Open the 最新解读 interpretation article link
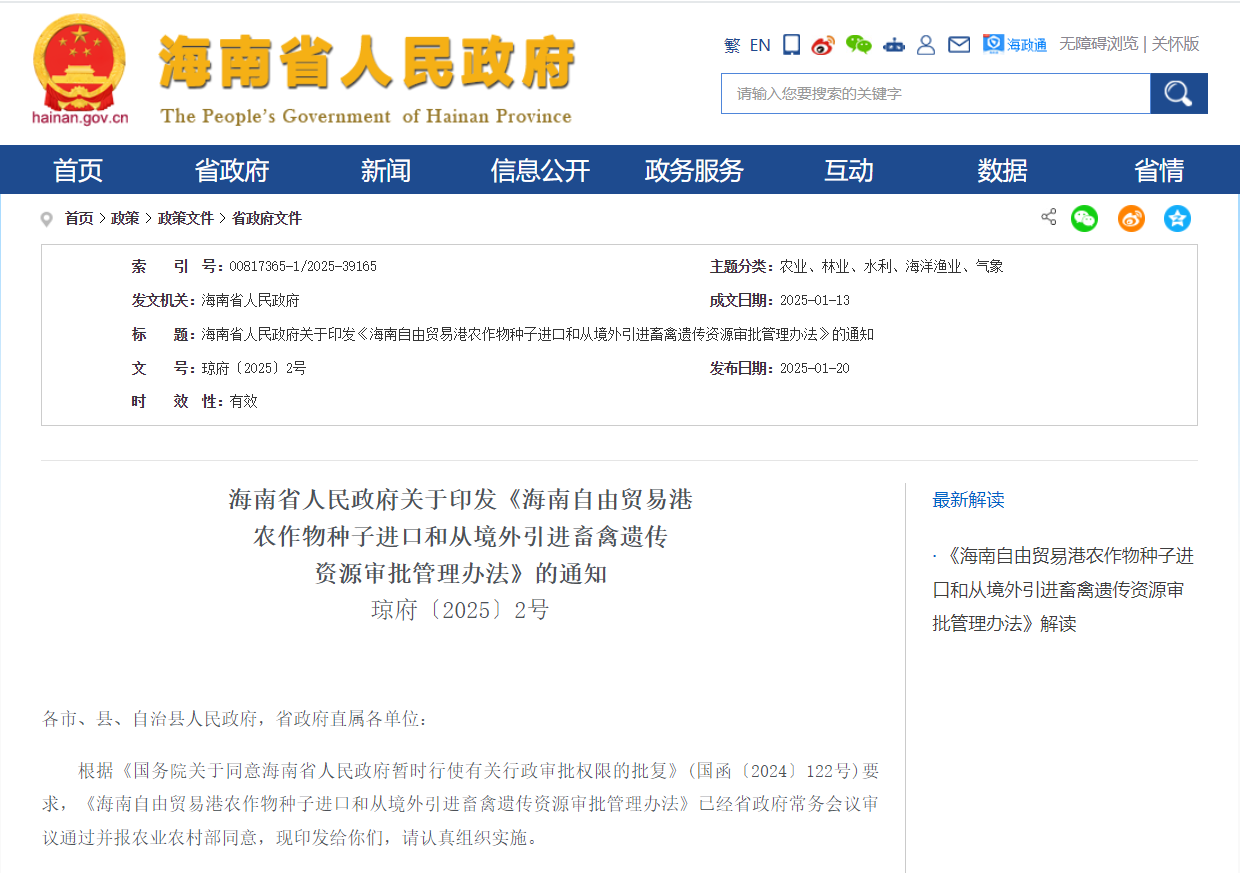This screenshot has width=1240, height=873. point(1062,589)
